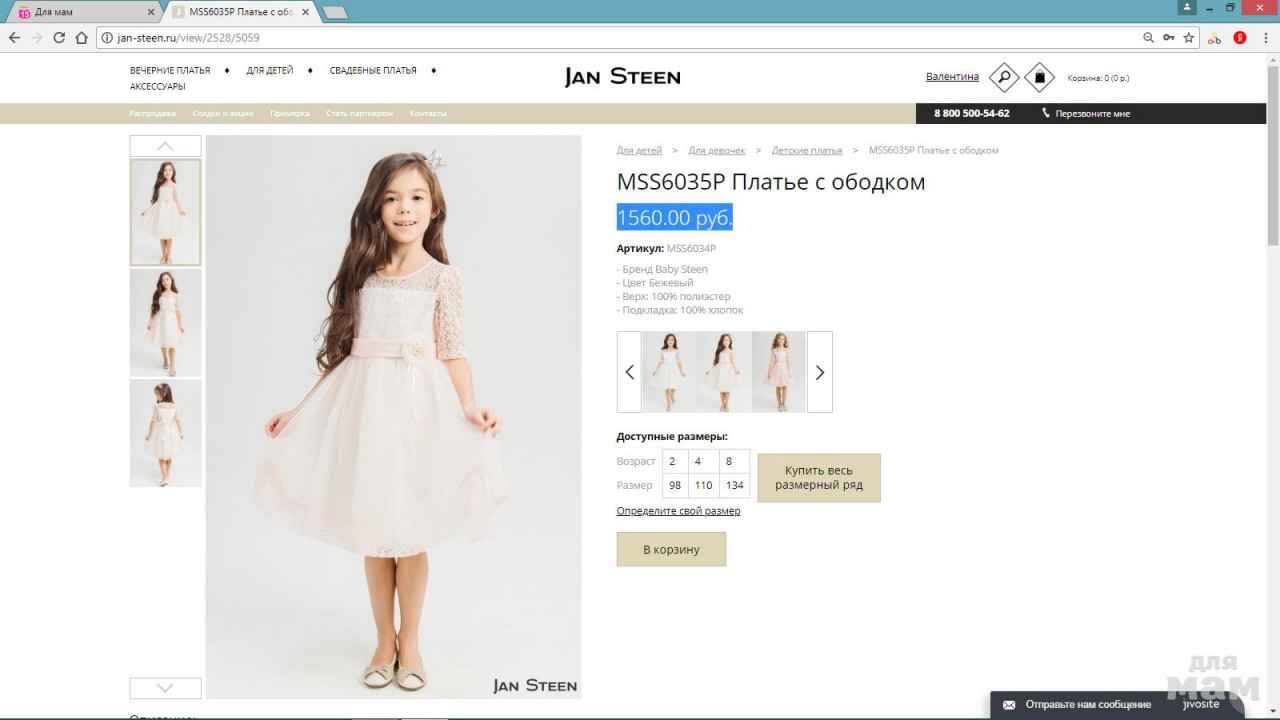Click the address bar URL field
The width and height of the screenshot is (1280, 720).
[600, 38]
